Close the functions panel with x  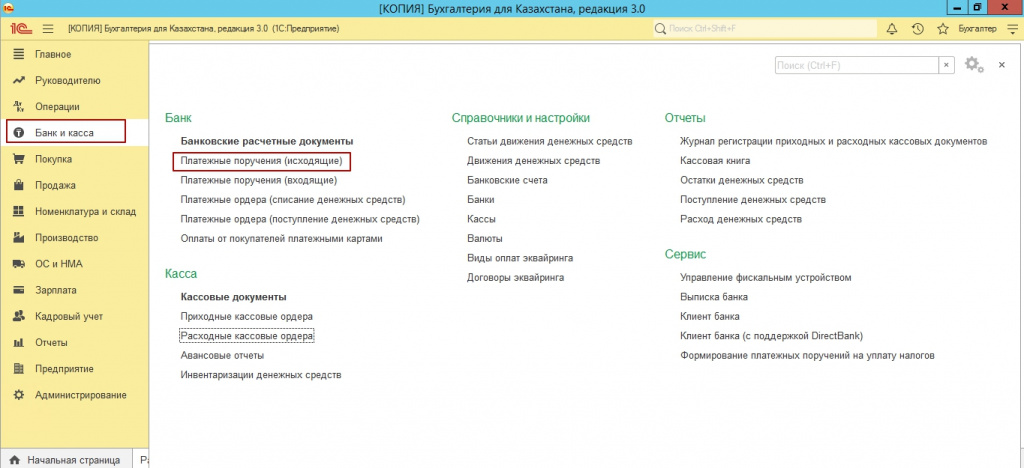tap(1001, 65)
